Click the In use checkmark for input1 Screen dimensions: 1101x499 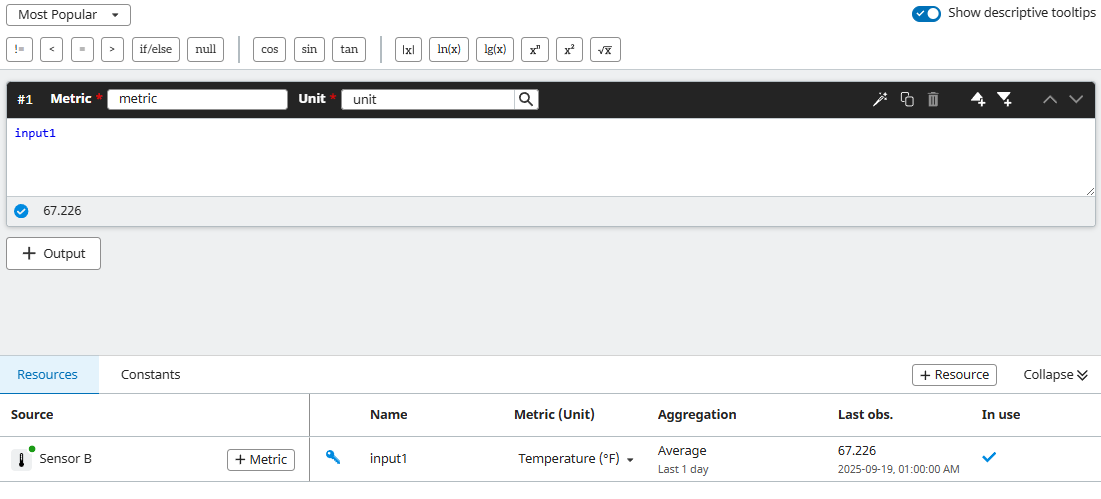coord(989,457)
